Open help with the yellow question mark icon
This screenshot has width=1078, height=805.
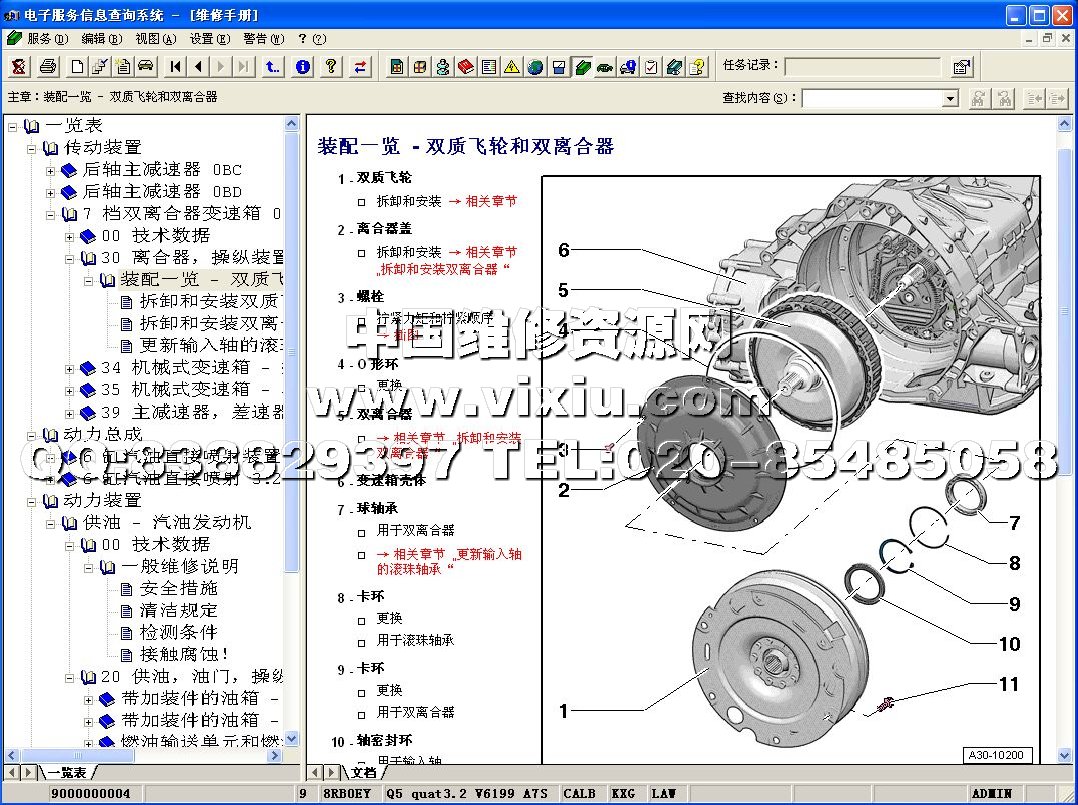pyautogui.click(x=332, y=67)
